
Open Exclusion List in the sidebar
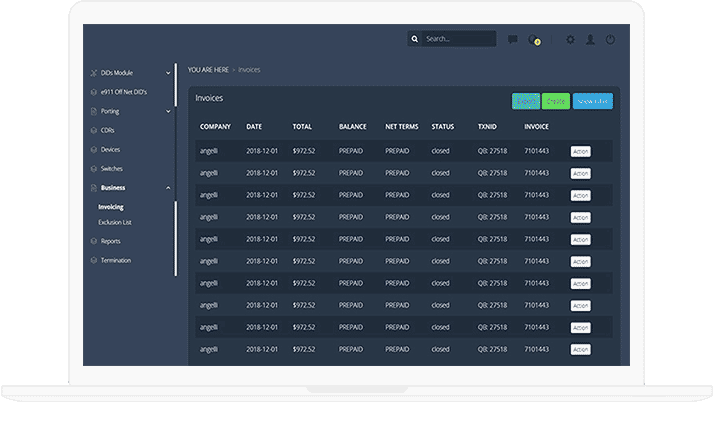(114, 222)
